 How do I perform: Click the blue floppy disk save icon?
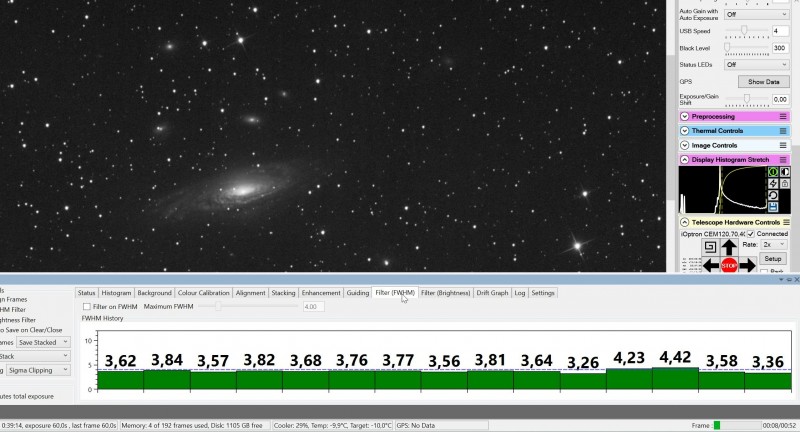point(773,207)
